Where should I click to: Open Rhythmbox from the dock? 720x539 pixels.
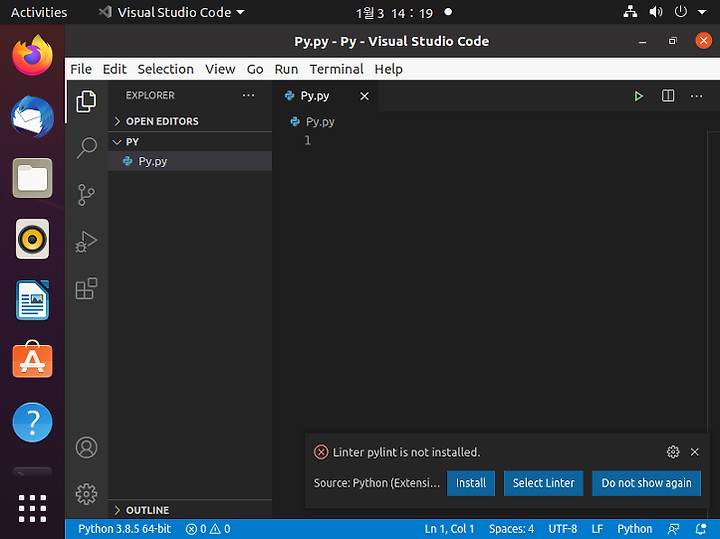[32, 239]
